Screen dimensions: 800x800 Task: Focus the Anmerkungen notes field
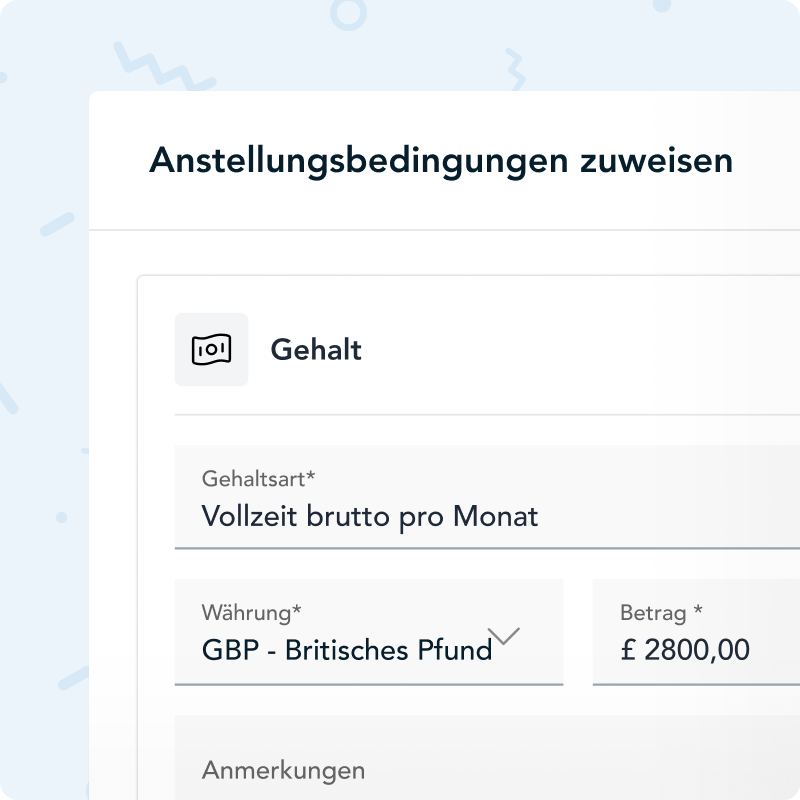coord(487,758)
